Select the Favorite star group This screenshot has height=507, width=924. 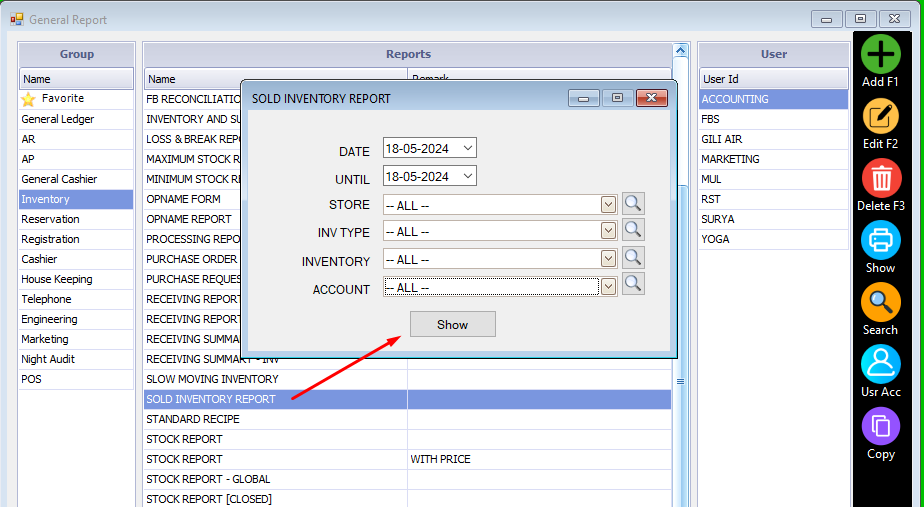tap(76, 99)
